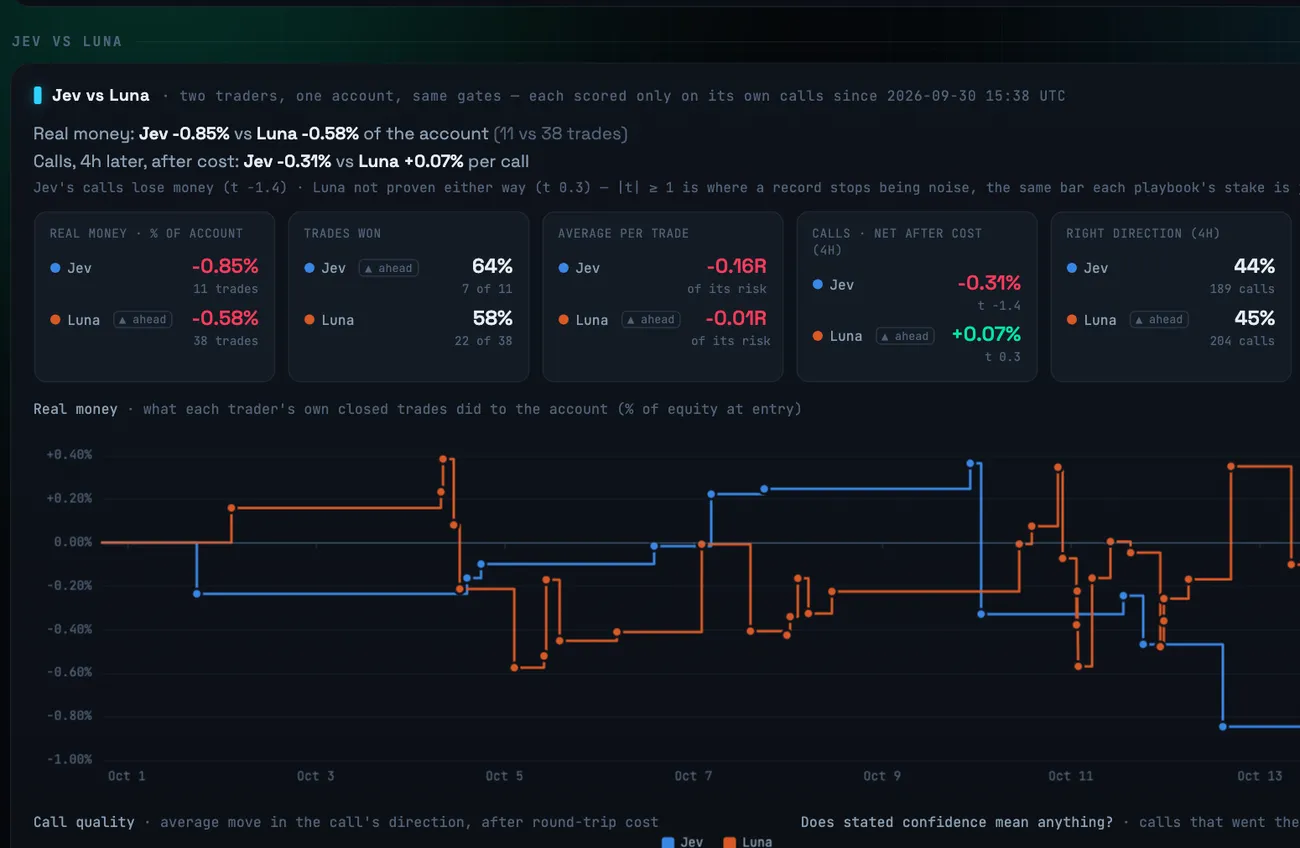This screenshot has width=1300, height=848.
Task: Select Luna's ahead badge in Calls Net After Cost card
Action: 904,336
